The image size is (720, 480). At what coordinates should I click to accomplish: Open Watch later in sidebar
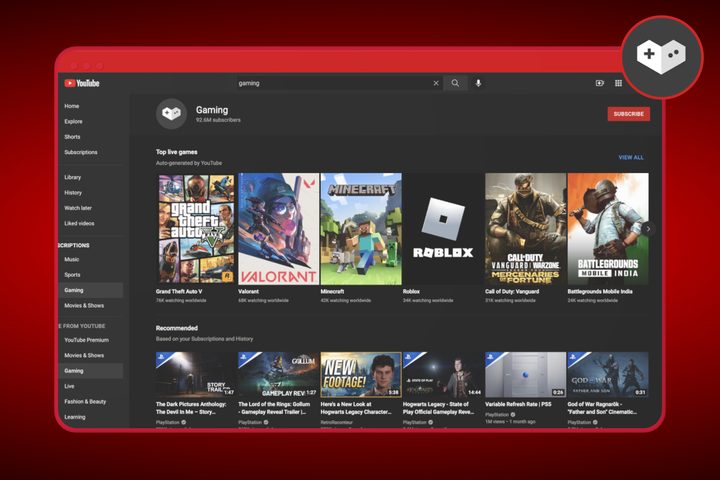(78, 208)
